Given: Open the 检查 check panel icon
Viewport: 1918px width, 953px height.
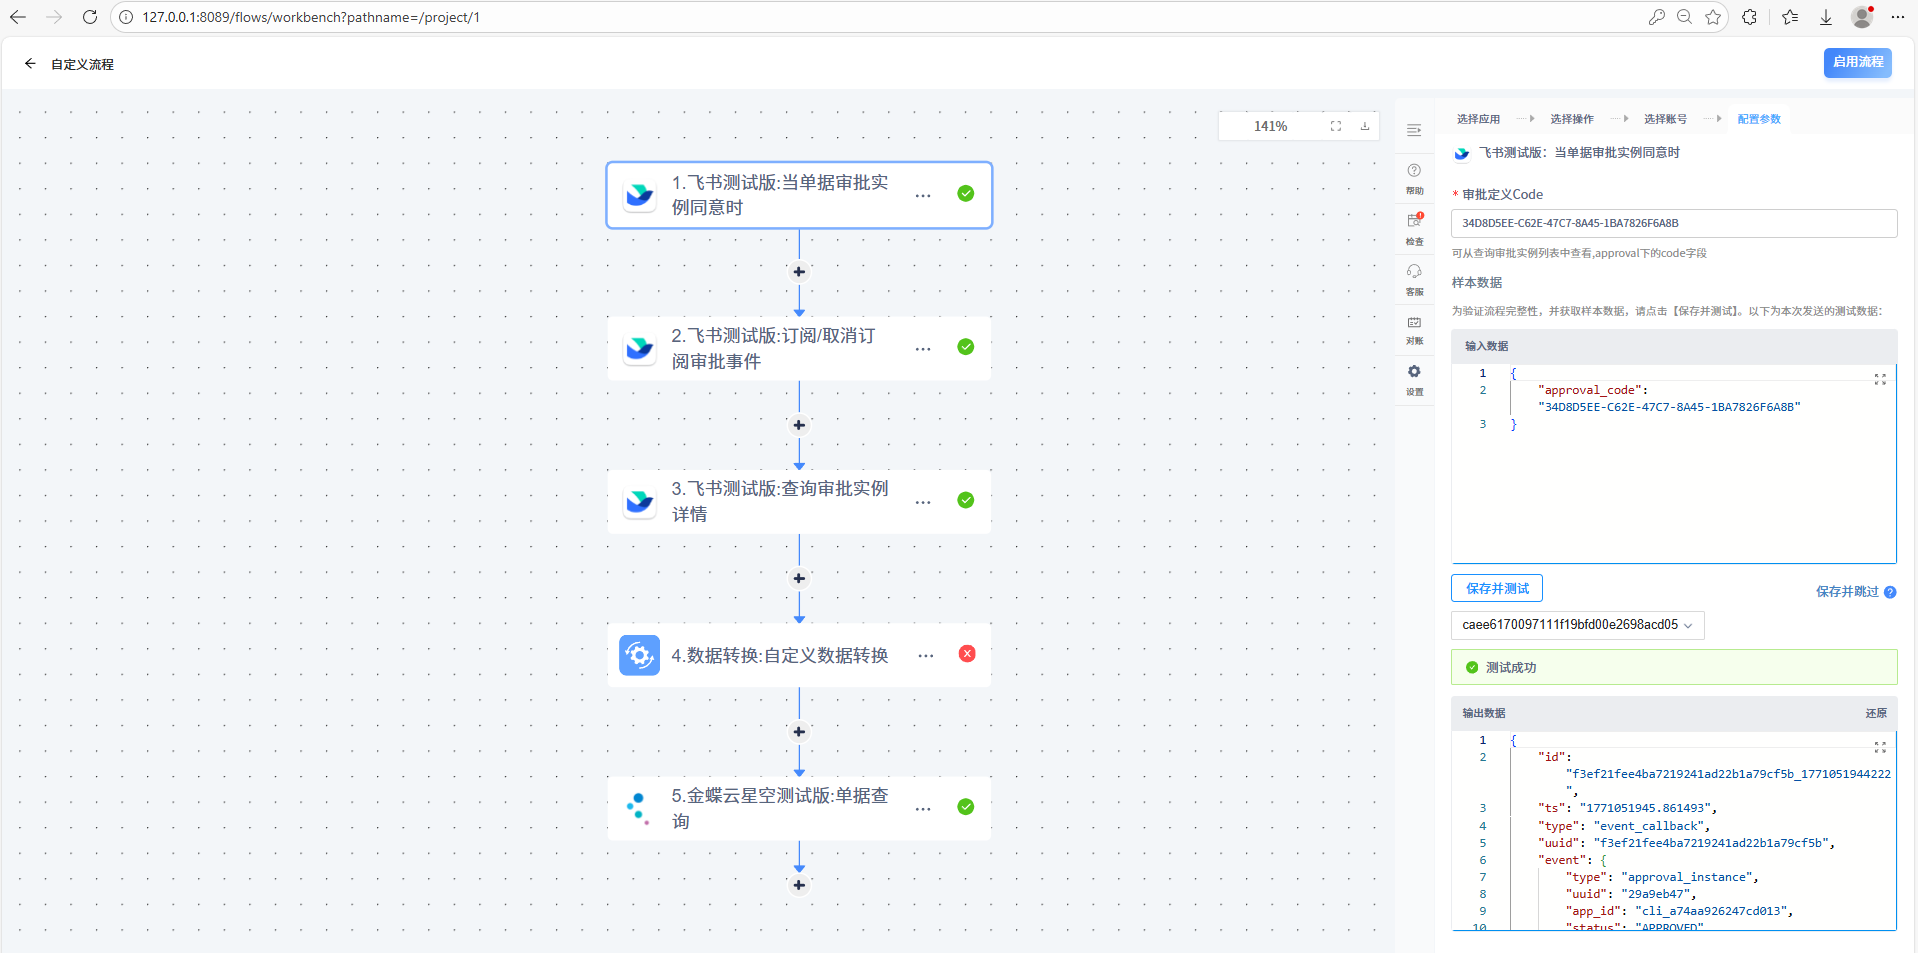Looking at the screenshot, I should (1414, 226).
